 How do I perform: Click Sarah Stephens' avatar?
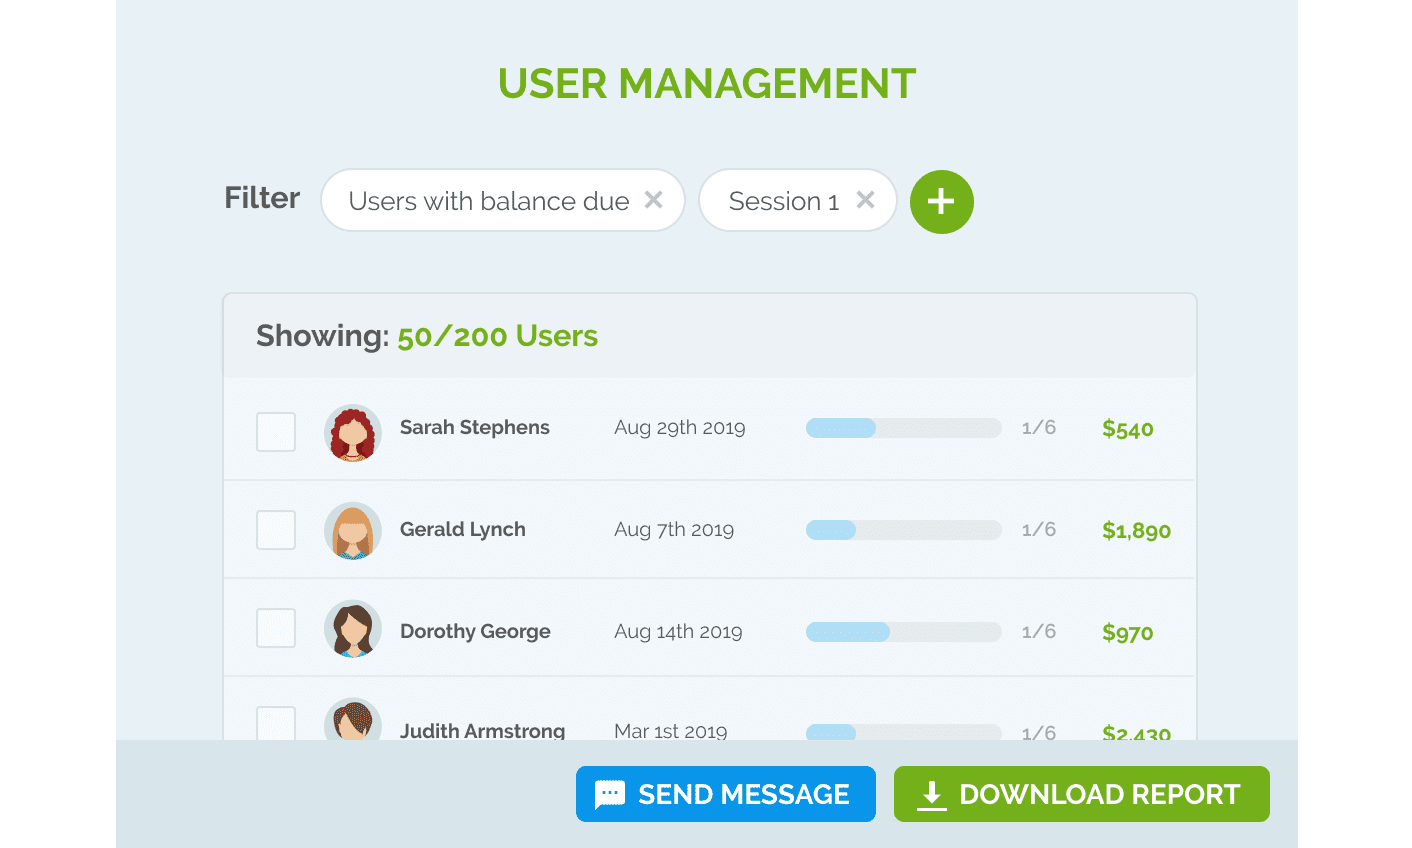click(x=353, y=432)
